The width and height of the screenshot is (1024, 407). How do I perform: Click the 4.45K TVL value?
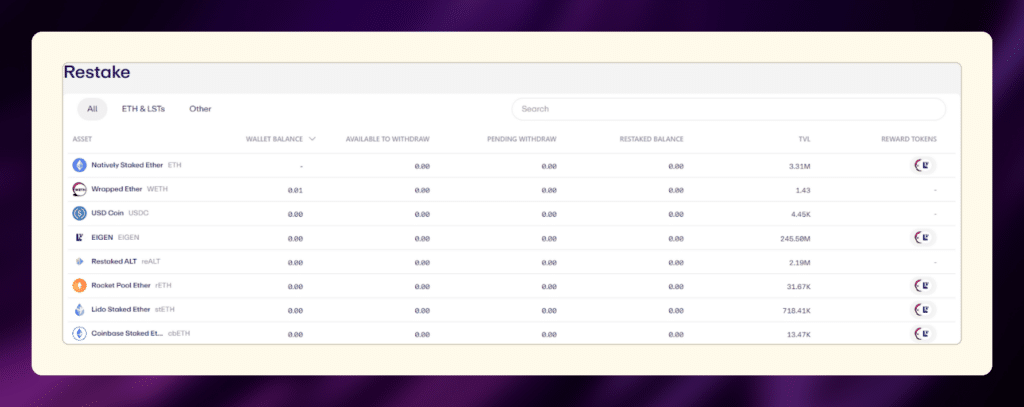[x=801, y=214]
